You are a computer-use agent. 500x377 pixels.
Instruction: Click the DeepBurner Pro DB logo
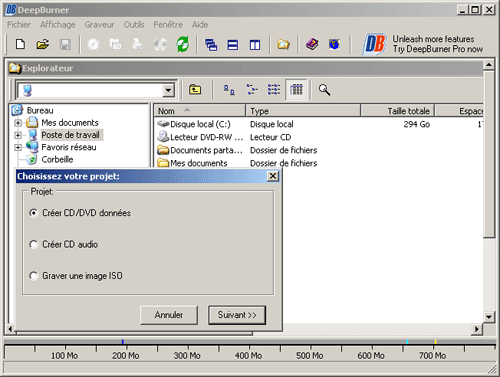pos(375,44)
